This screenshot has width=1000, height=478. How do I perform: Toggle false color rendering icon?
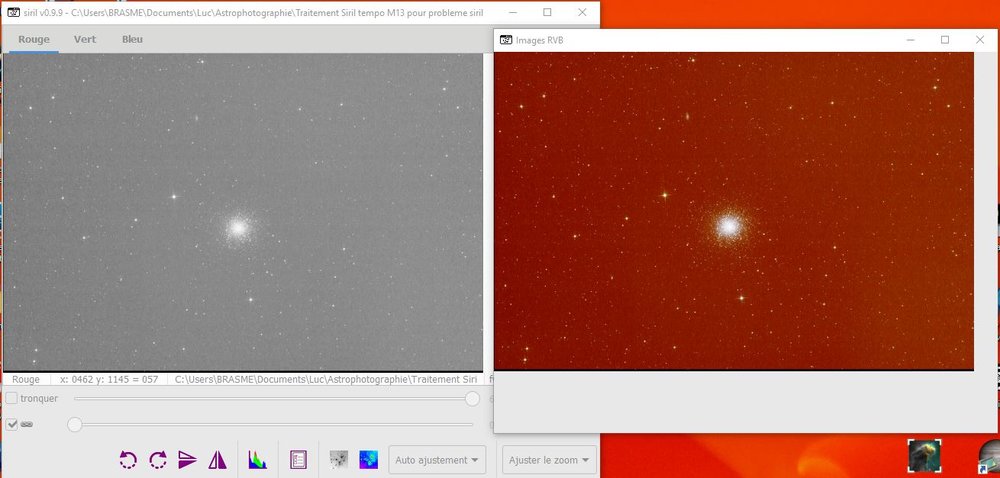coord(368,460)
